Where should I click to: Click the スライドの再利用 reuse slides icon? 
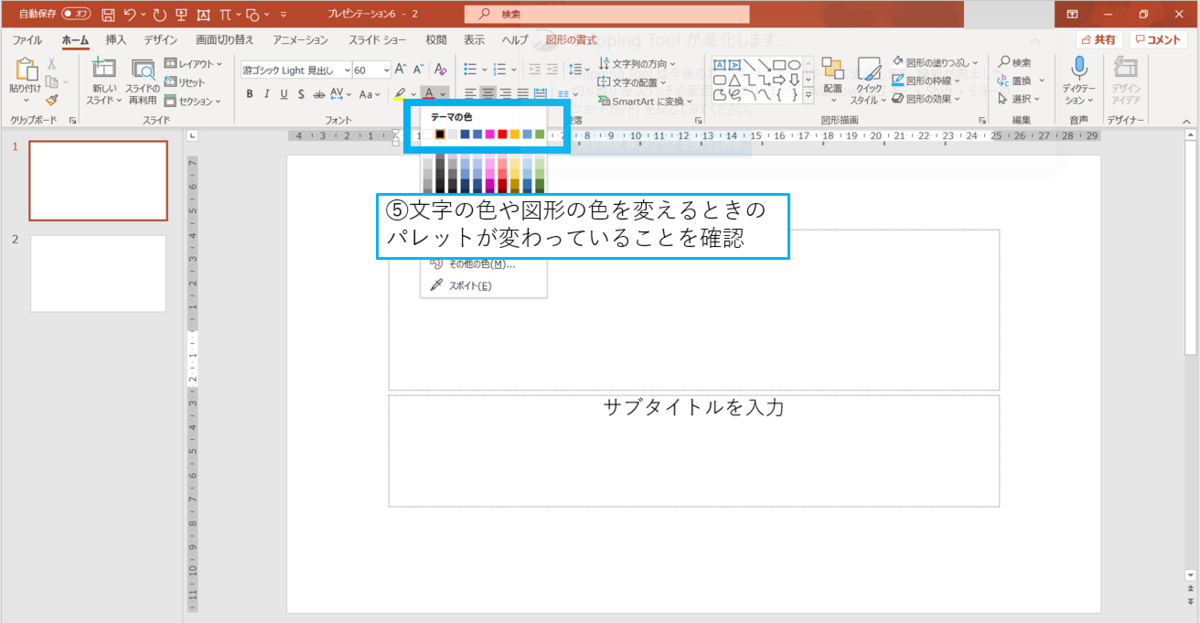click(x=143, y=69)
